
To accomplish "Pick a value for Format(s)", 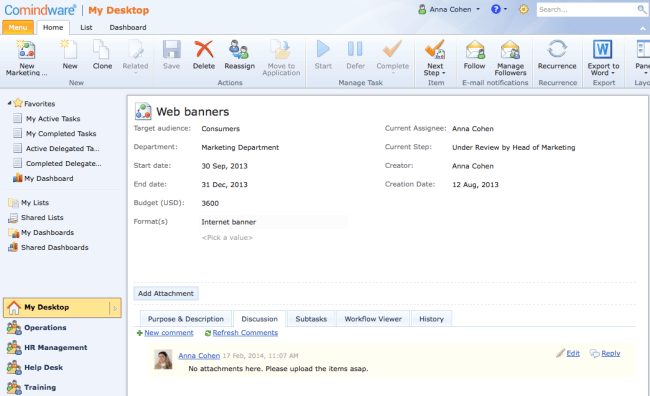I will 227,238.
